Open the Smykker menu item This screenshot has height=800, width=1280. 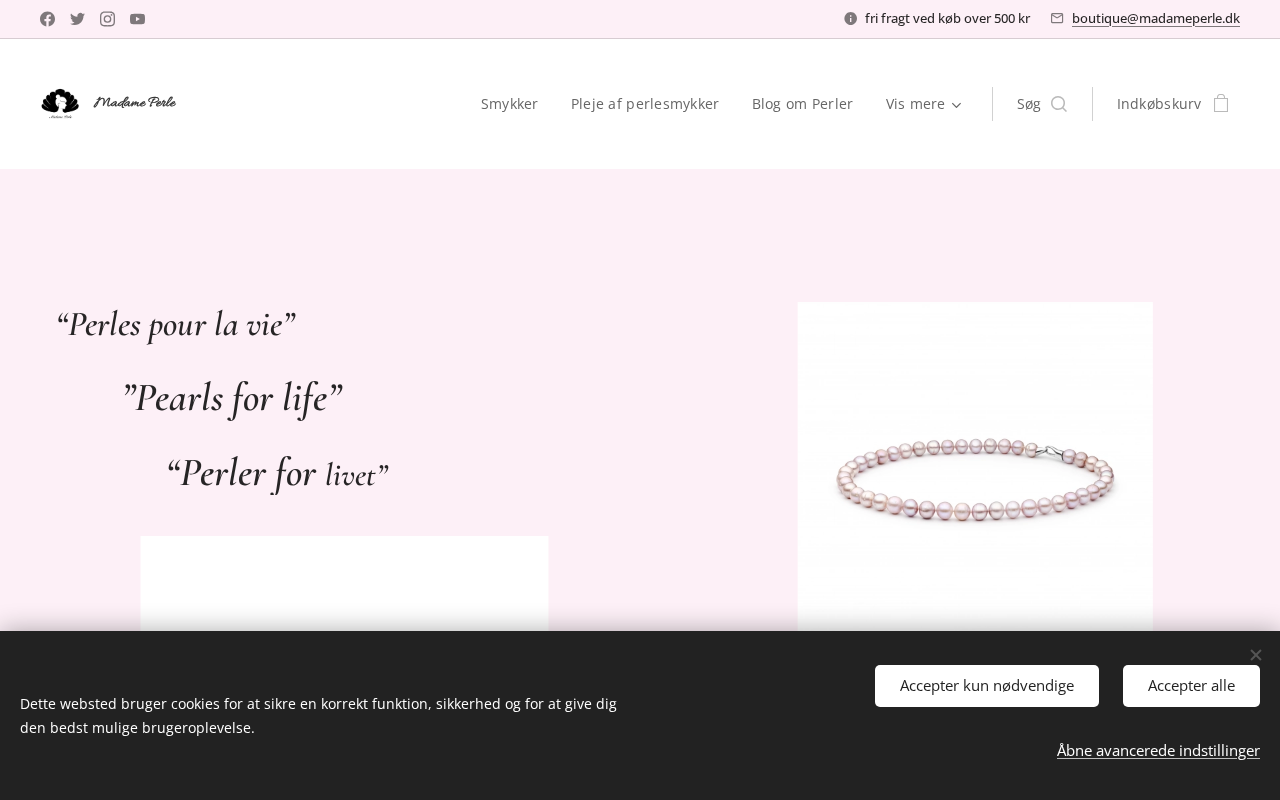coord(509,104)
